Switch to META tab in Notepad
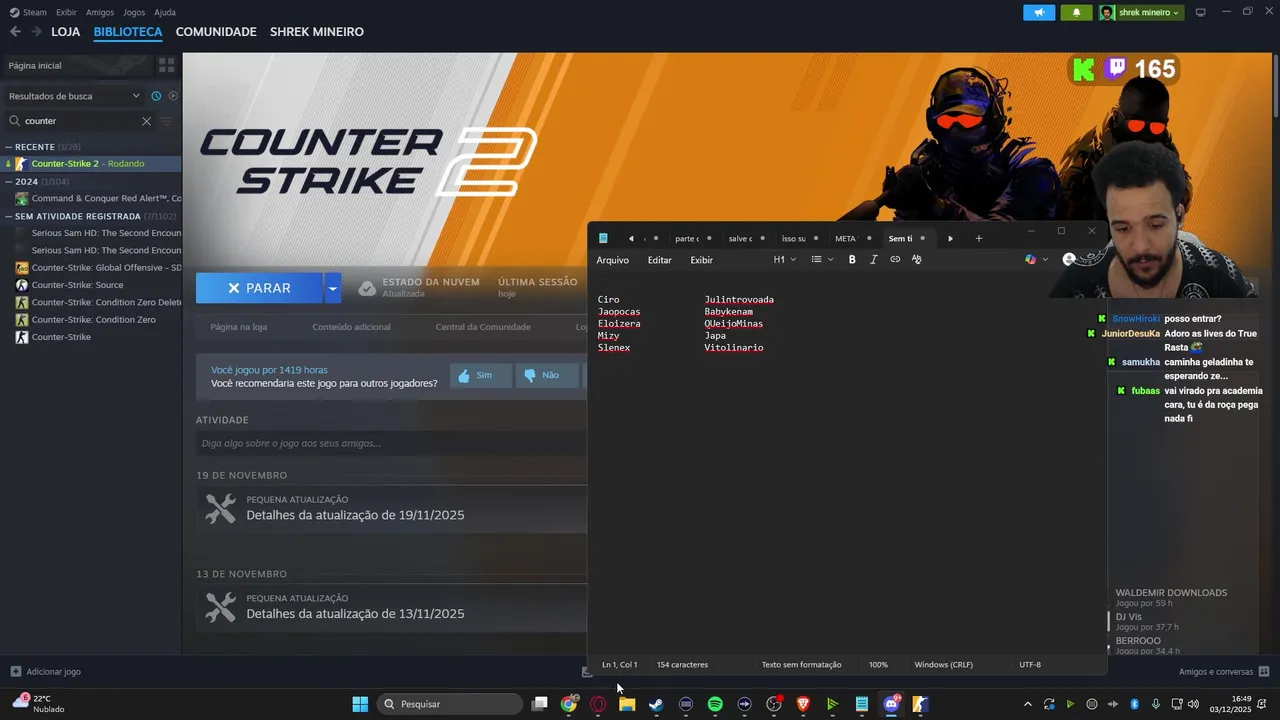Screen dimensions: 1280x720 (846, 238)
